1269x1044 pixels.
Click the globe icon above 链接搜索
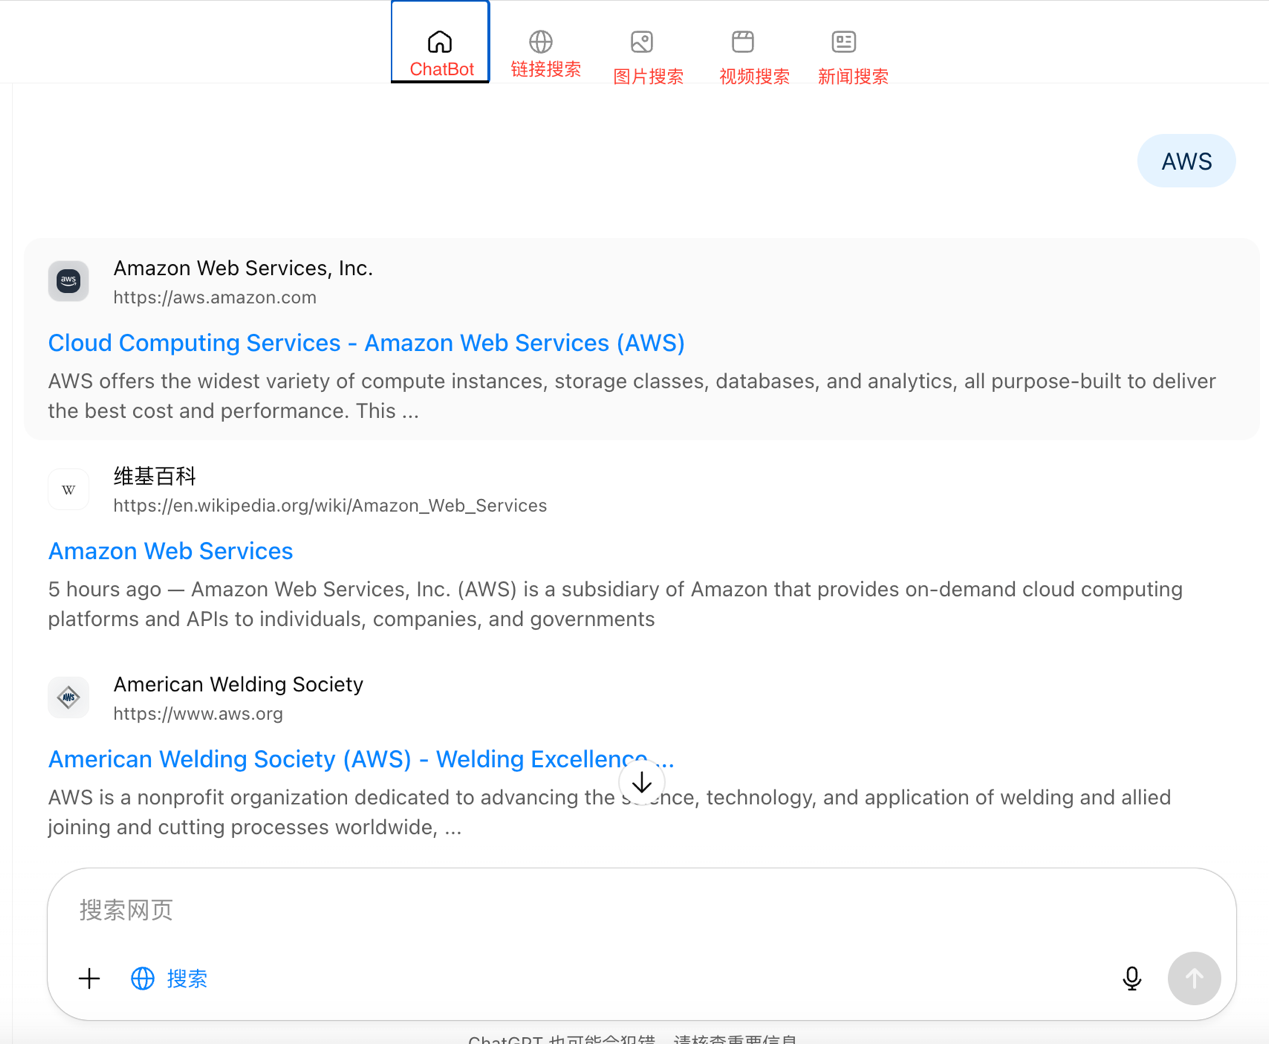click(541, 41)
